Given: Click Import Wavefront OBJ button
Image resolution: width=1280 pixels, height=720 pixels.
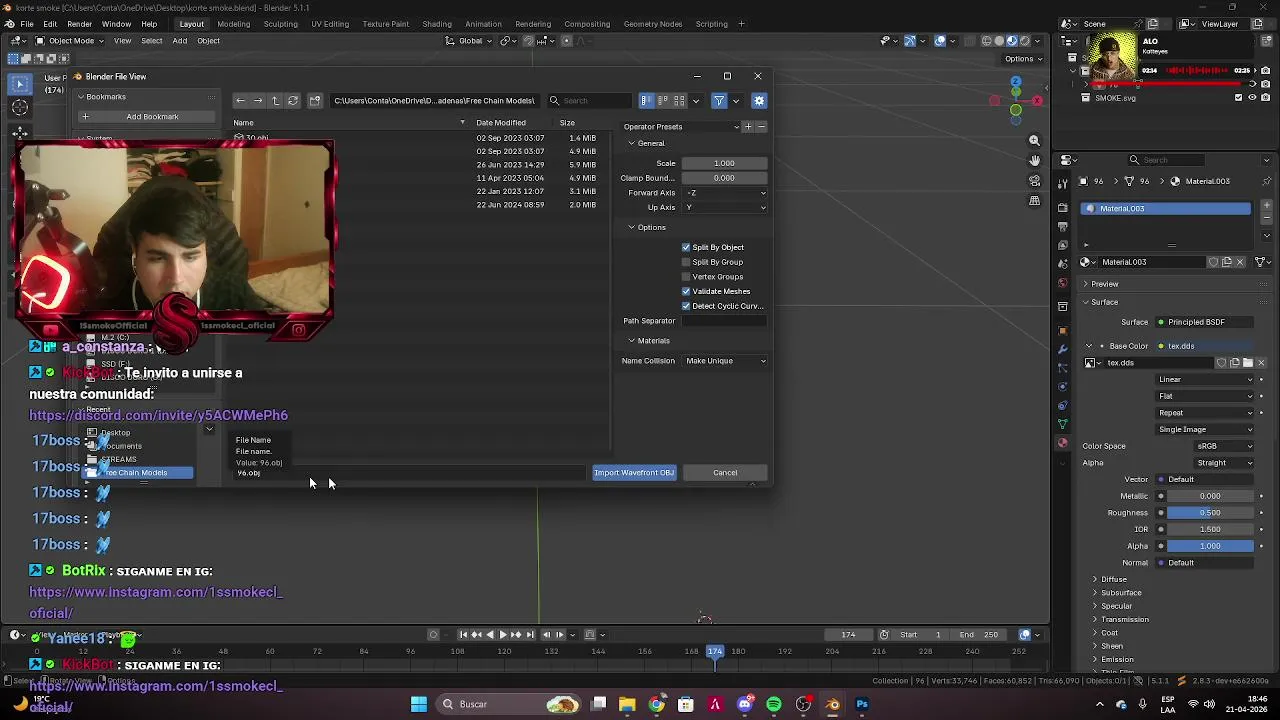Looking at the screenshot, I should click(x=634, y=473).
